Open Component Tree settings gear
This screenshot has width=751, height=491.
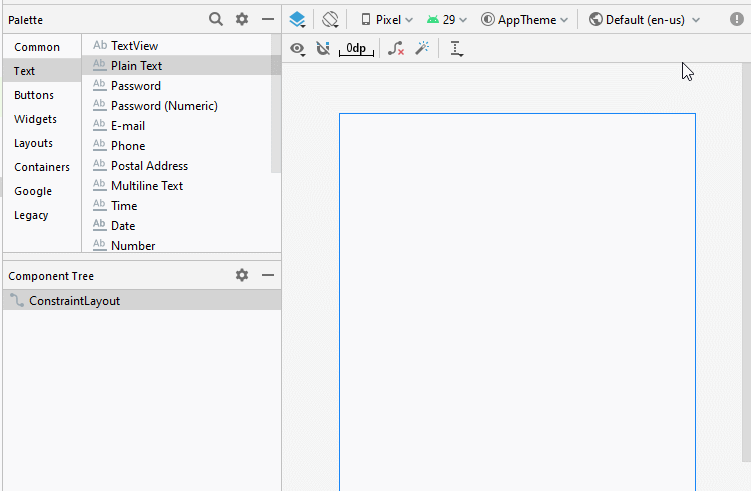coord(242,275)
